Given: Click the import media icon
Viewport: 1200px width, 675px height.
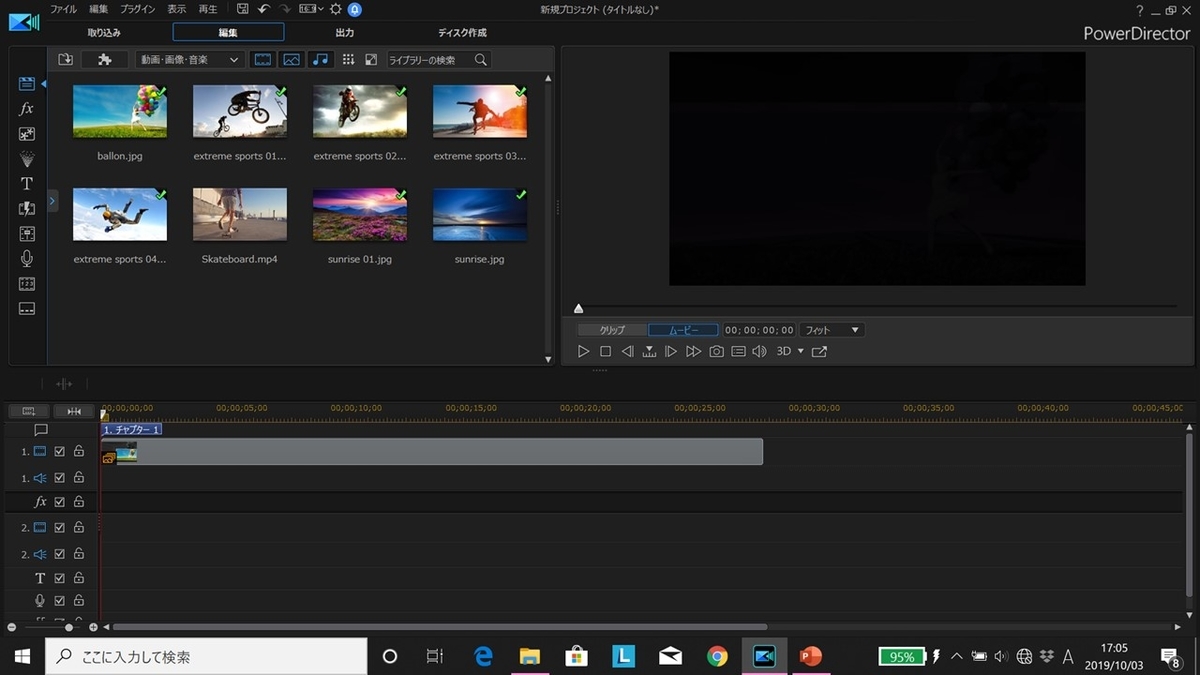Looking at the screenshot, I should 66,60.
